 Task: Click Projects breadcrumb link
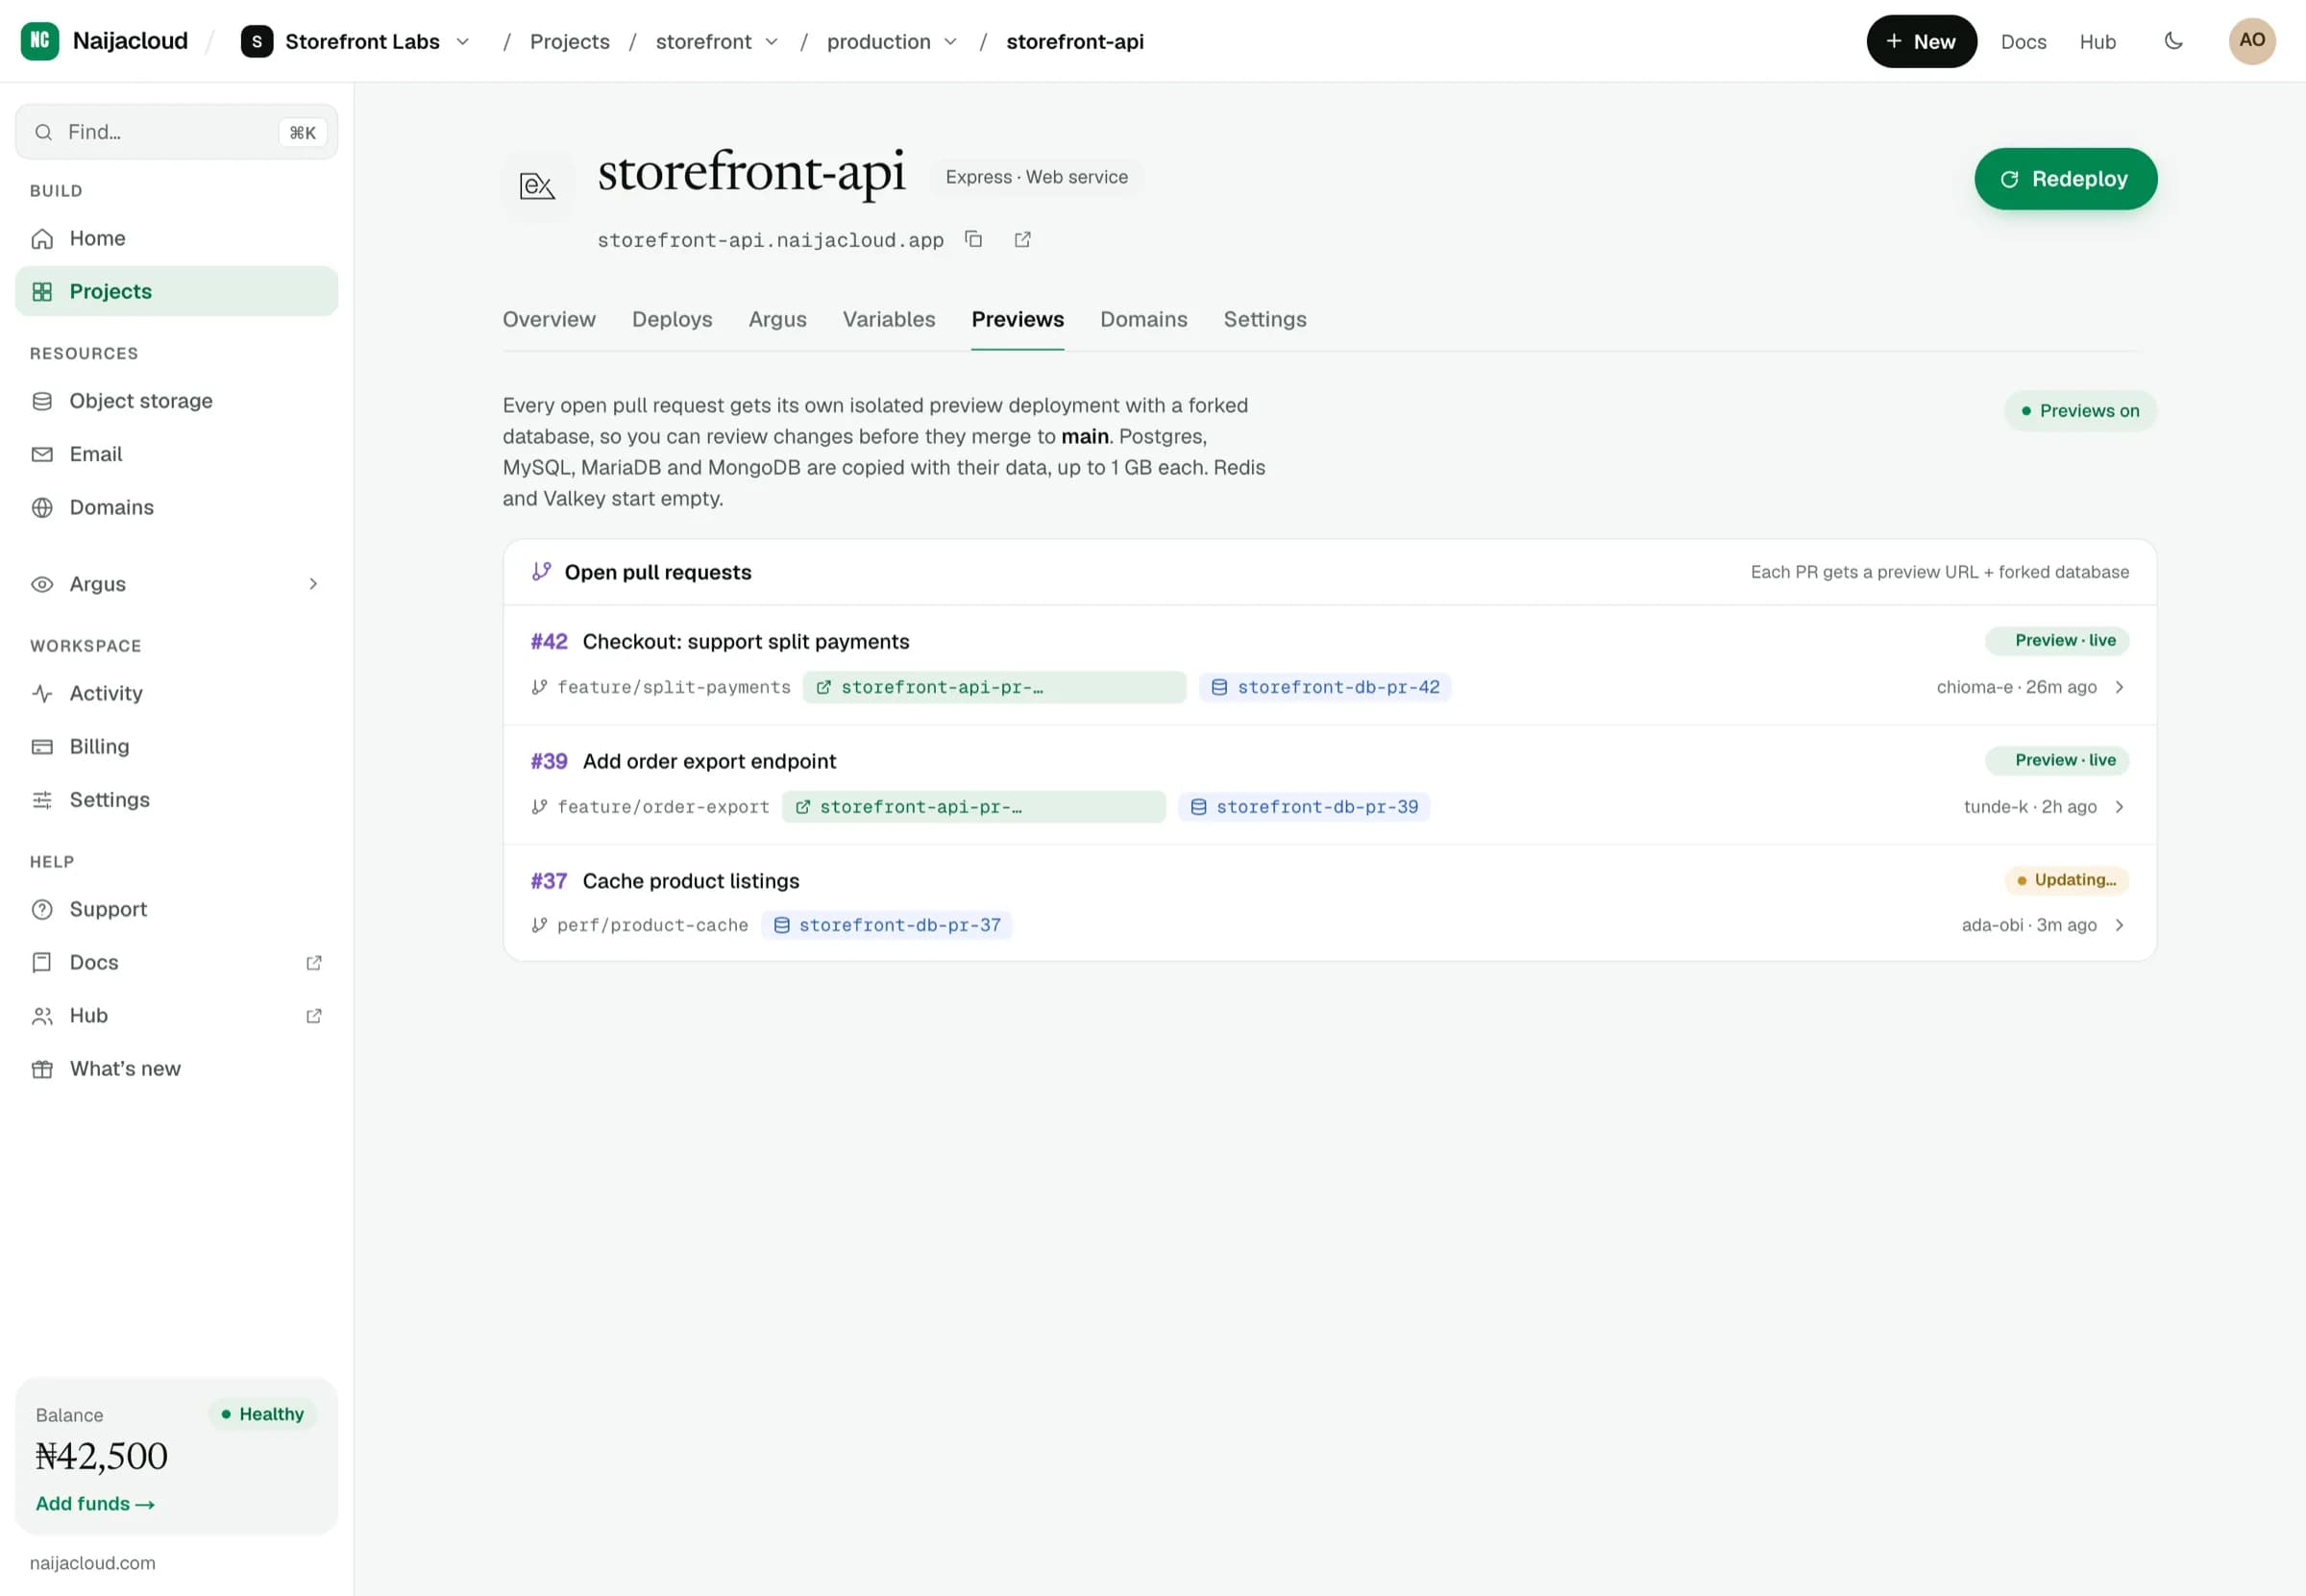tap(569, 41)
